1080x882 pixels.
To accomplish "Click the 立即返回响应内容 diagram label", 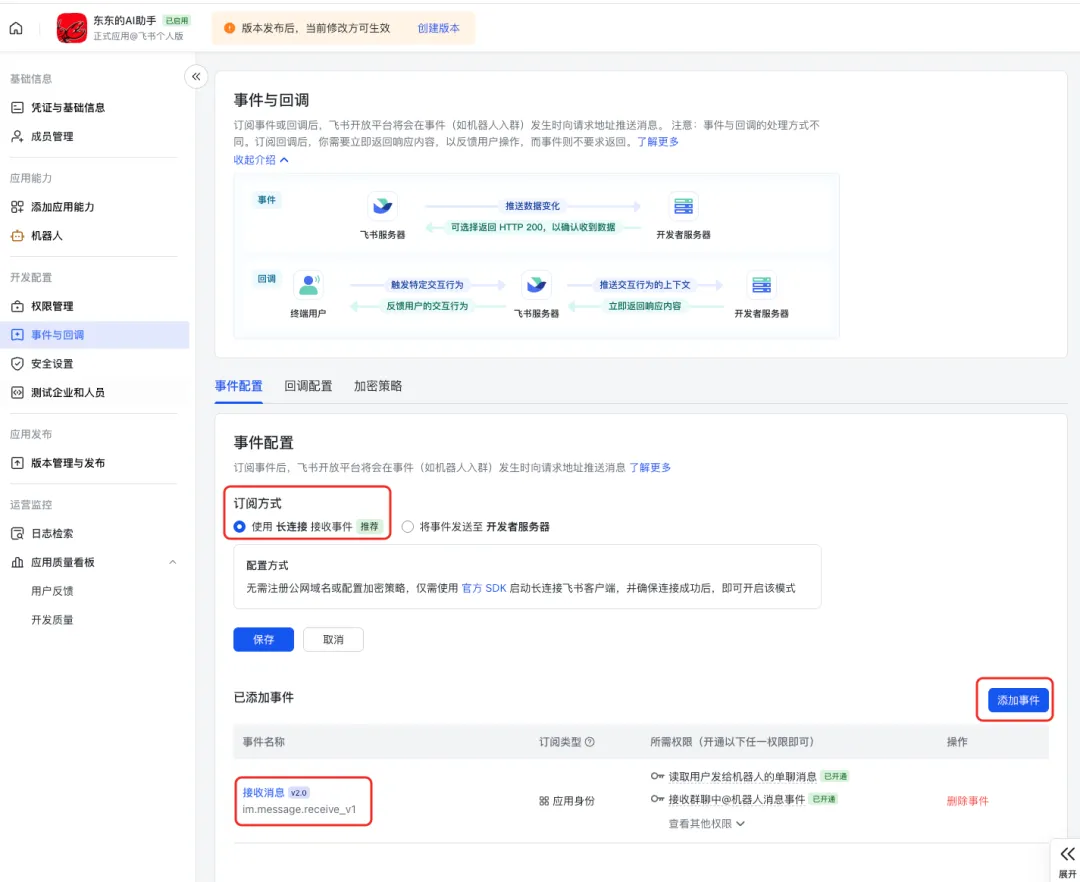I will tap(644, 306).
